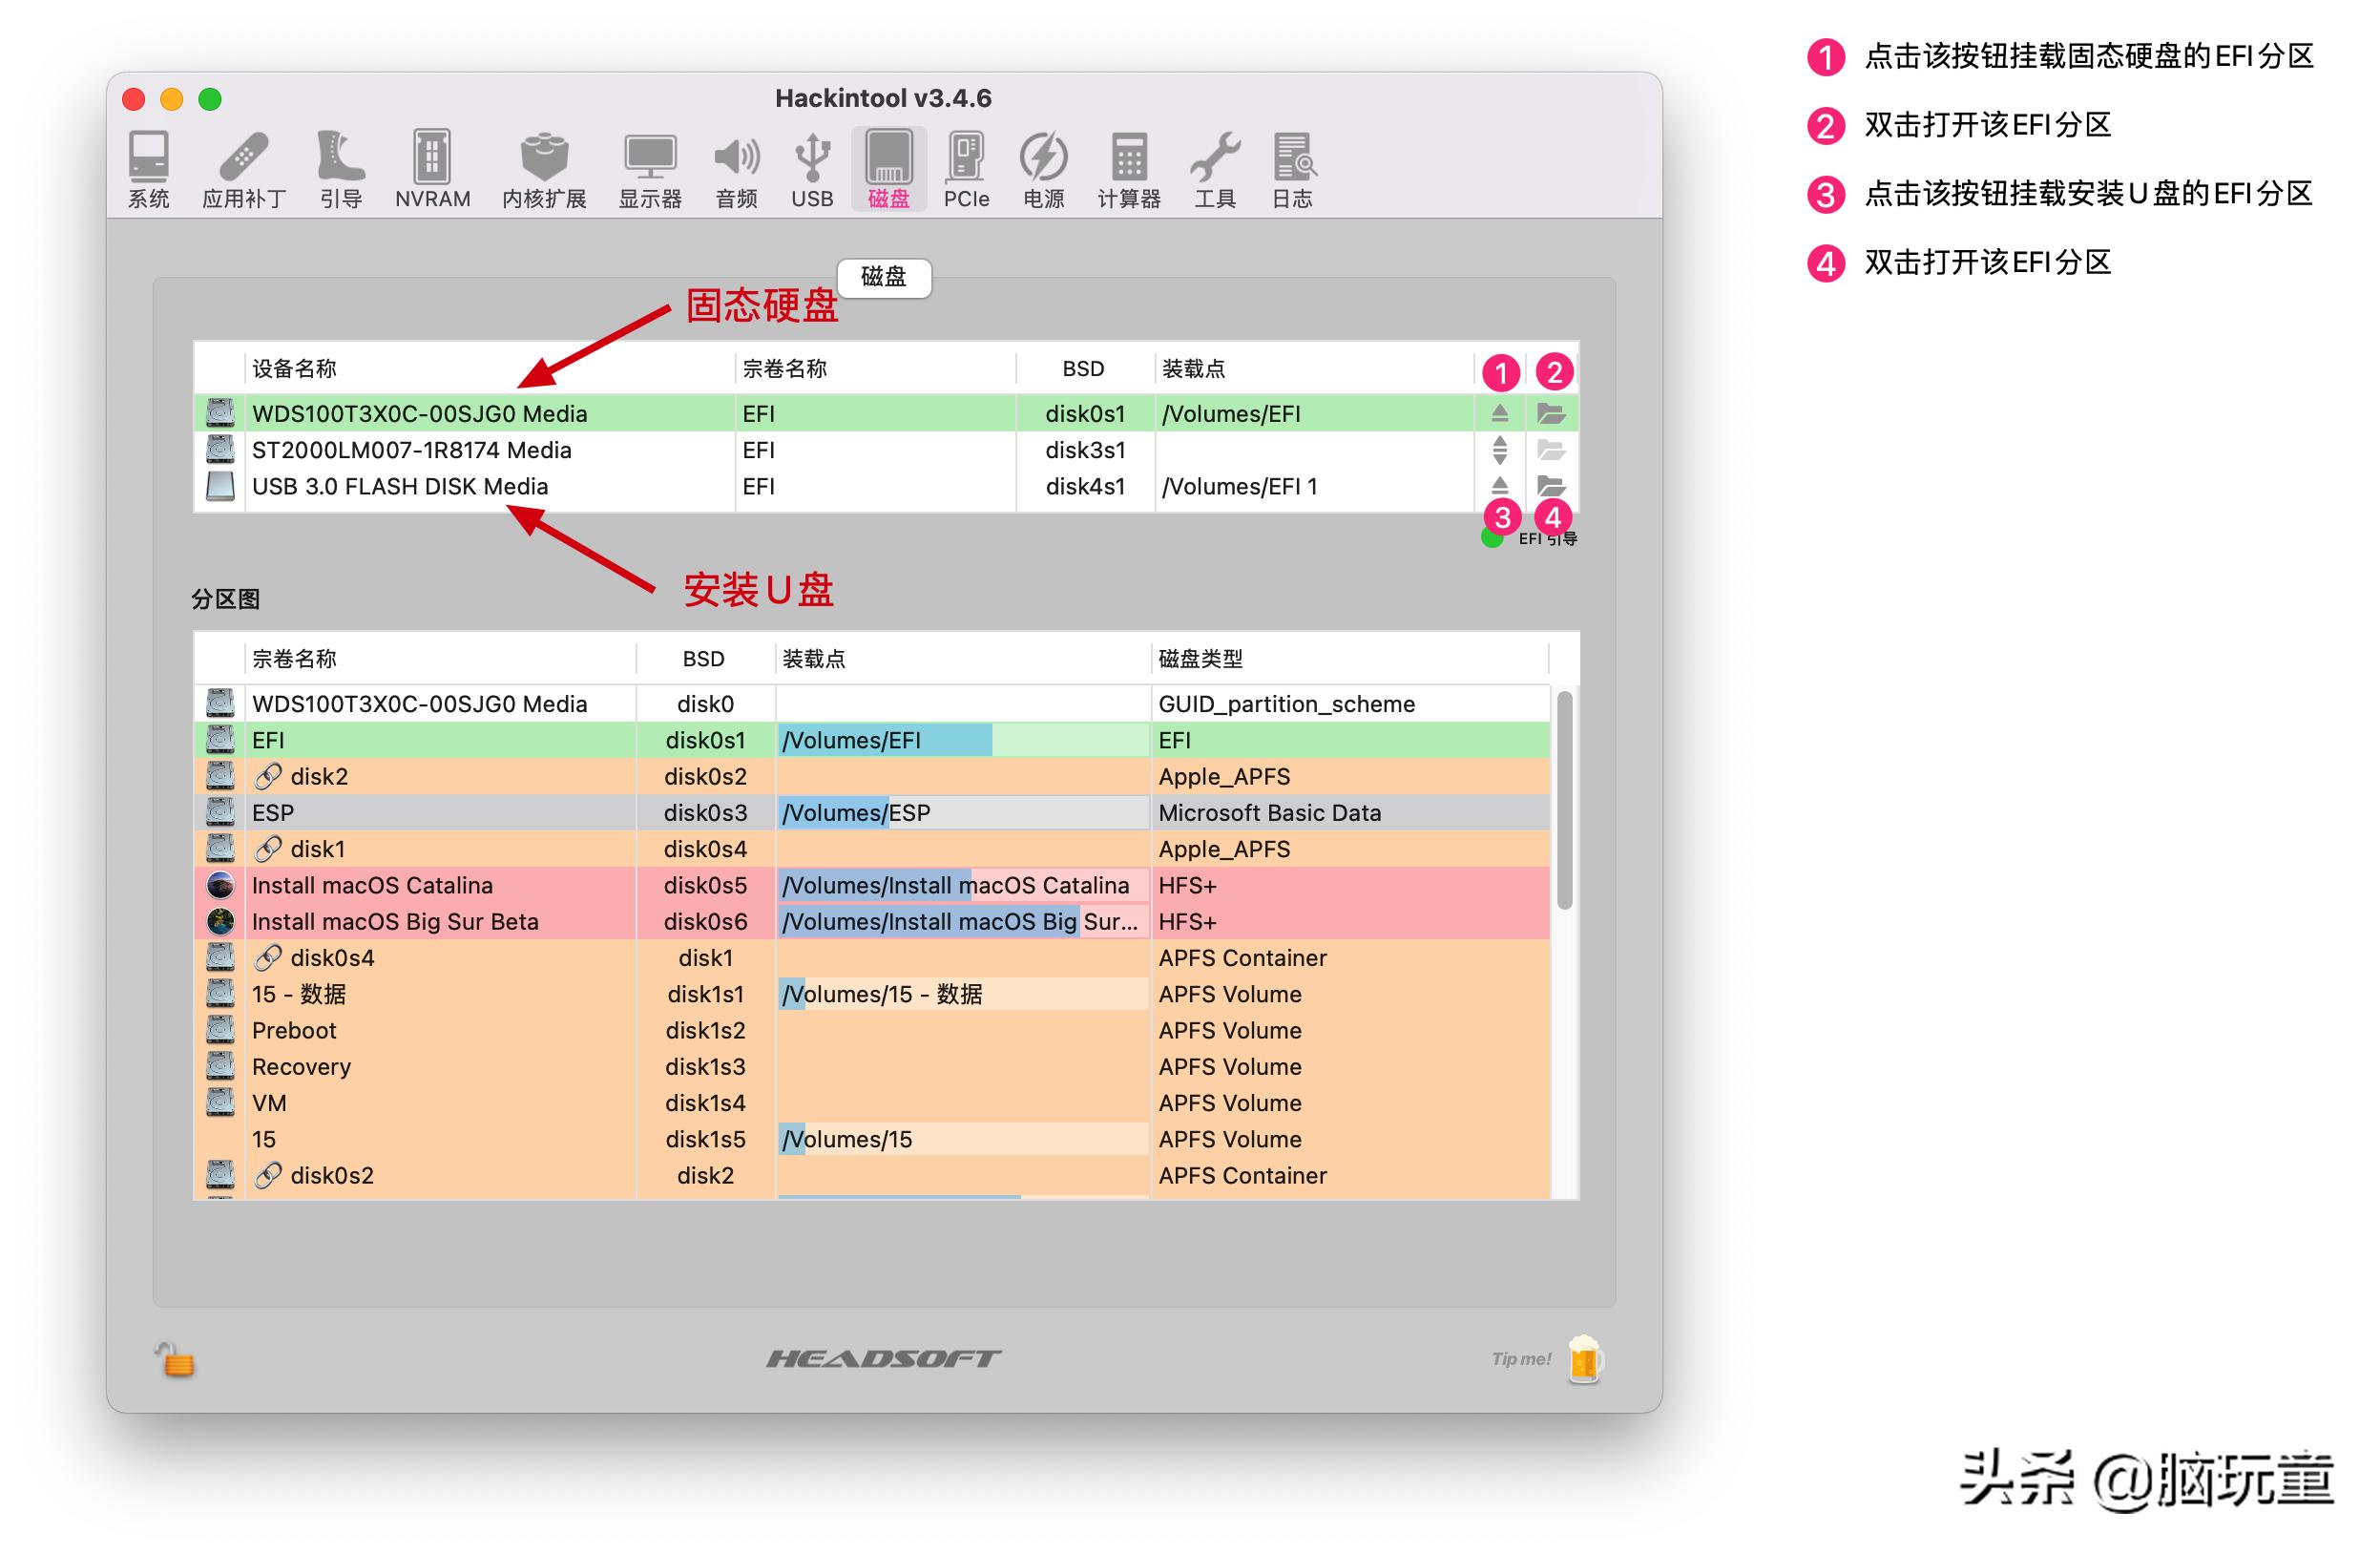Unmount EFI of WDS100T3X0C disk
Viewport: 2380px width, 1554px height.
(x=1499, y=413)
